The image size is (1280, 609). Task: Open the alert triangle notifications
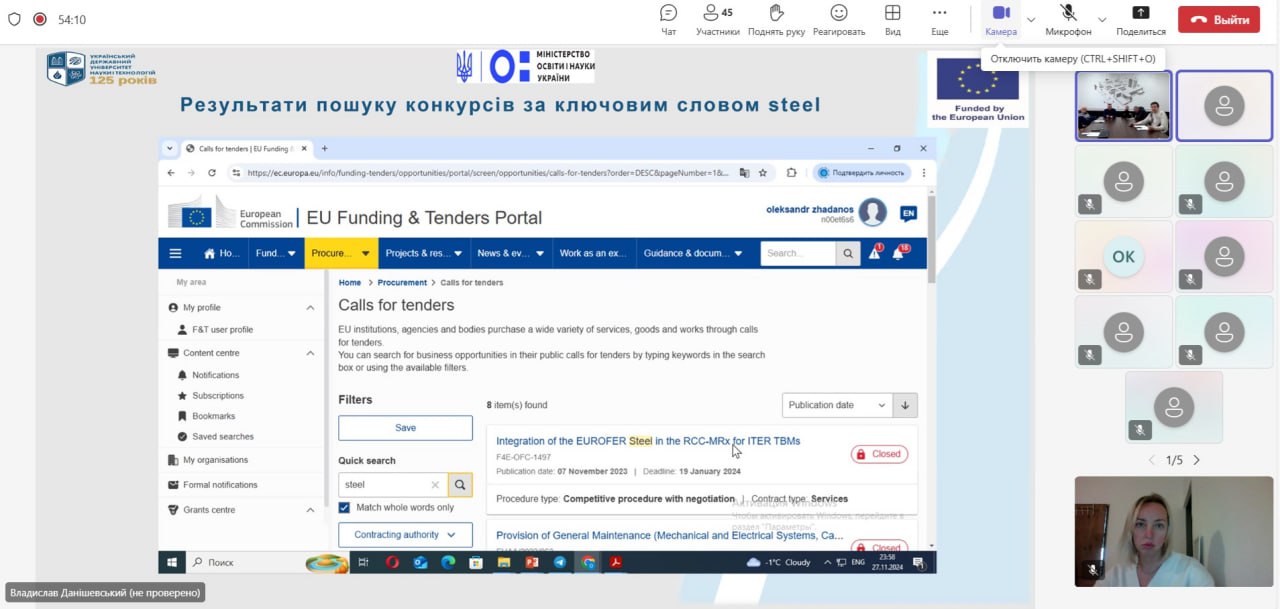click(x=875, y=252)
